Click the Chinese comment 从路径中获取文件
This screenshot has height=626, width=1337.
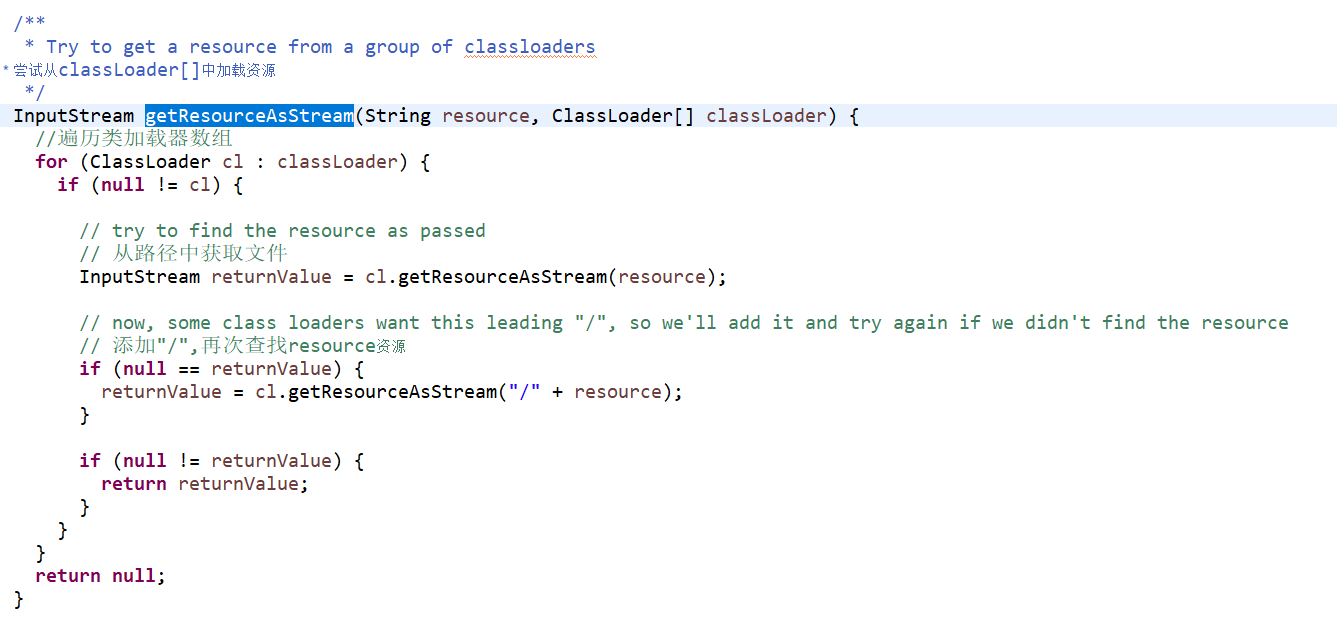pyautogui.click(x=183, y=254)
